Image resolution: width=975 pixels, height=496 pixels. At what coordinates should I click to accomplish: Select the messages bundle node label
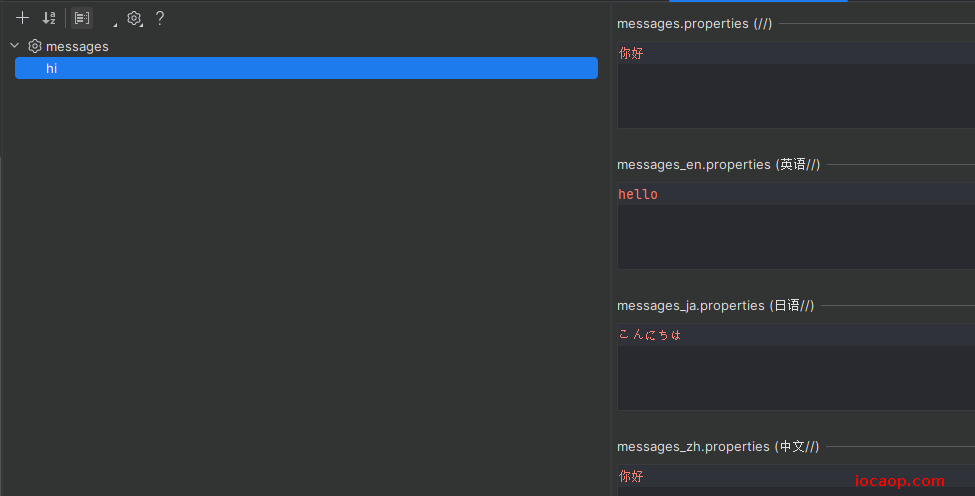77,47
